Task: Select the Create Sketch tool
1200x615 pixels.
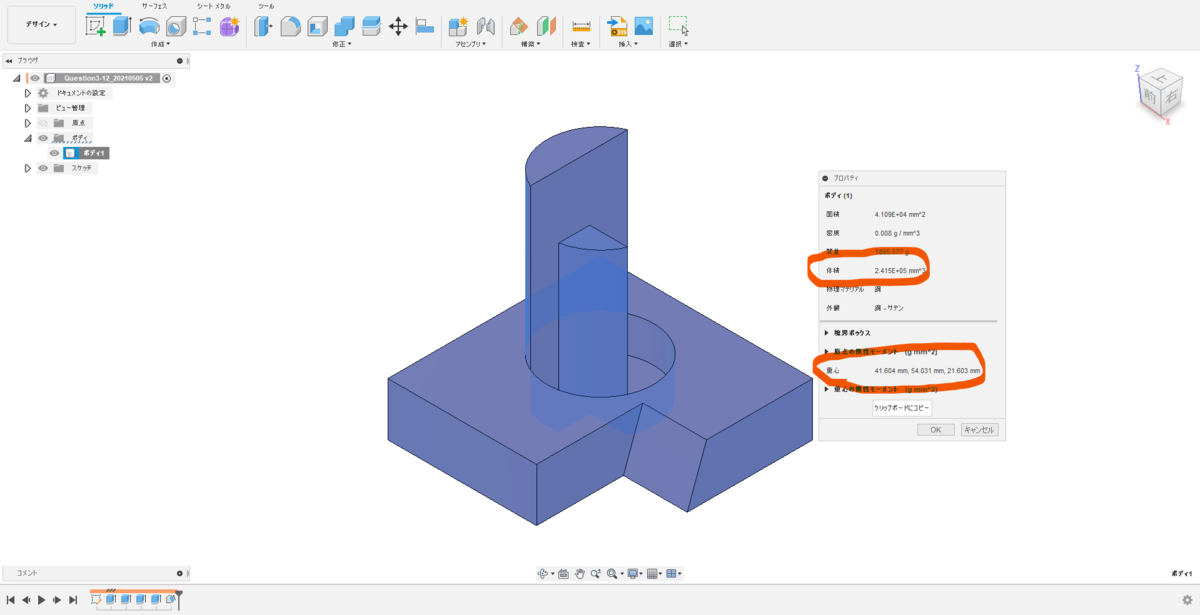Action: [96, 27]
